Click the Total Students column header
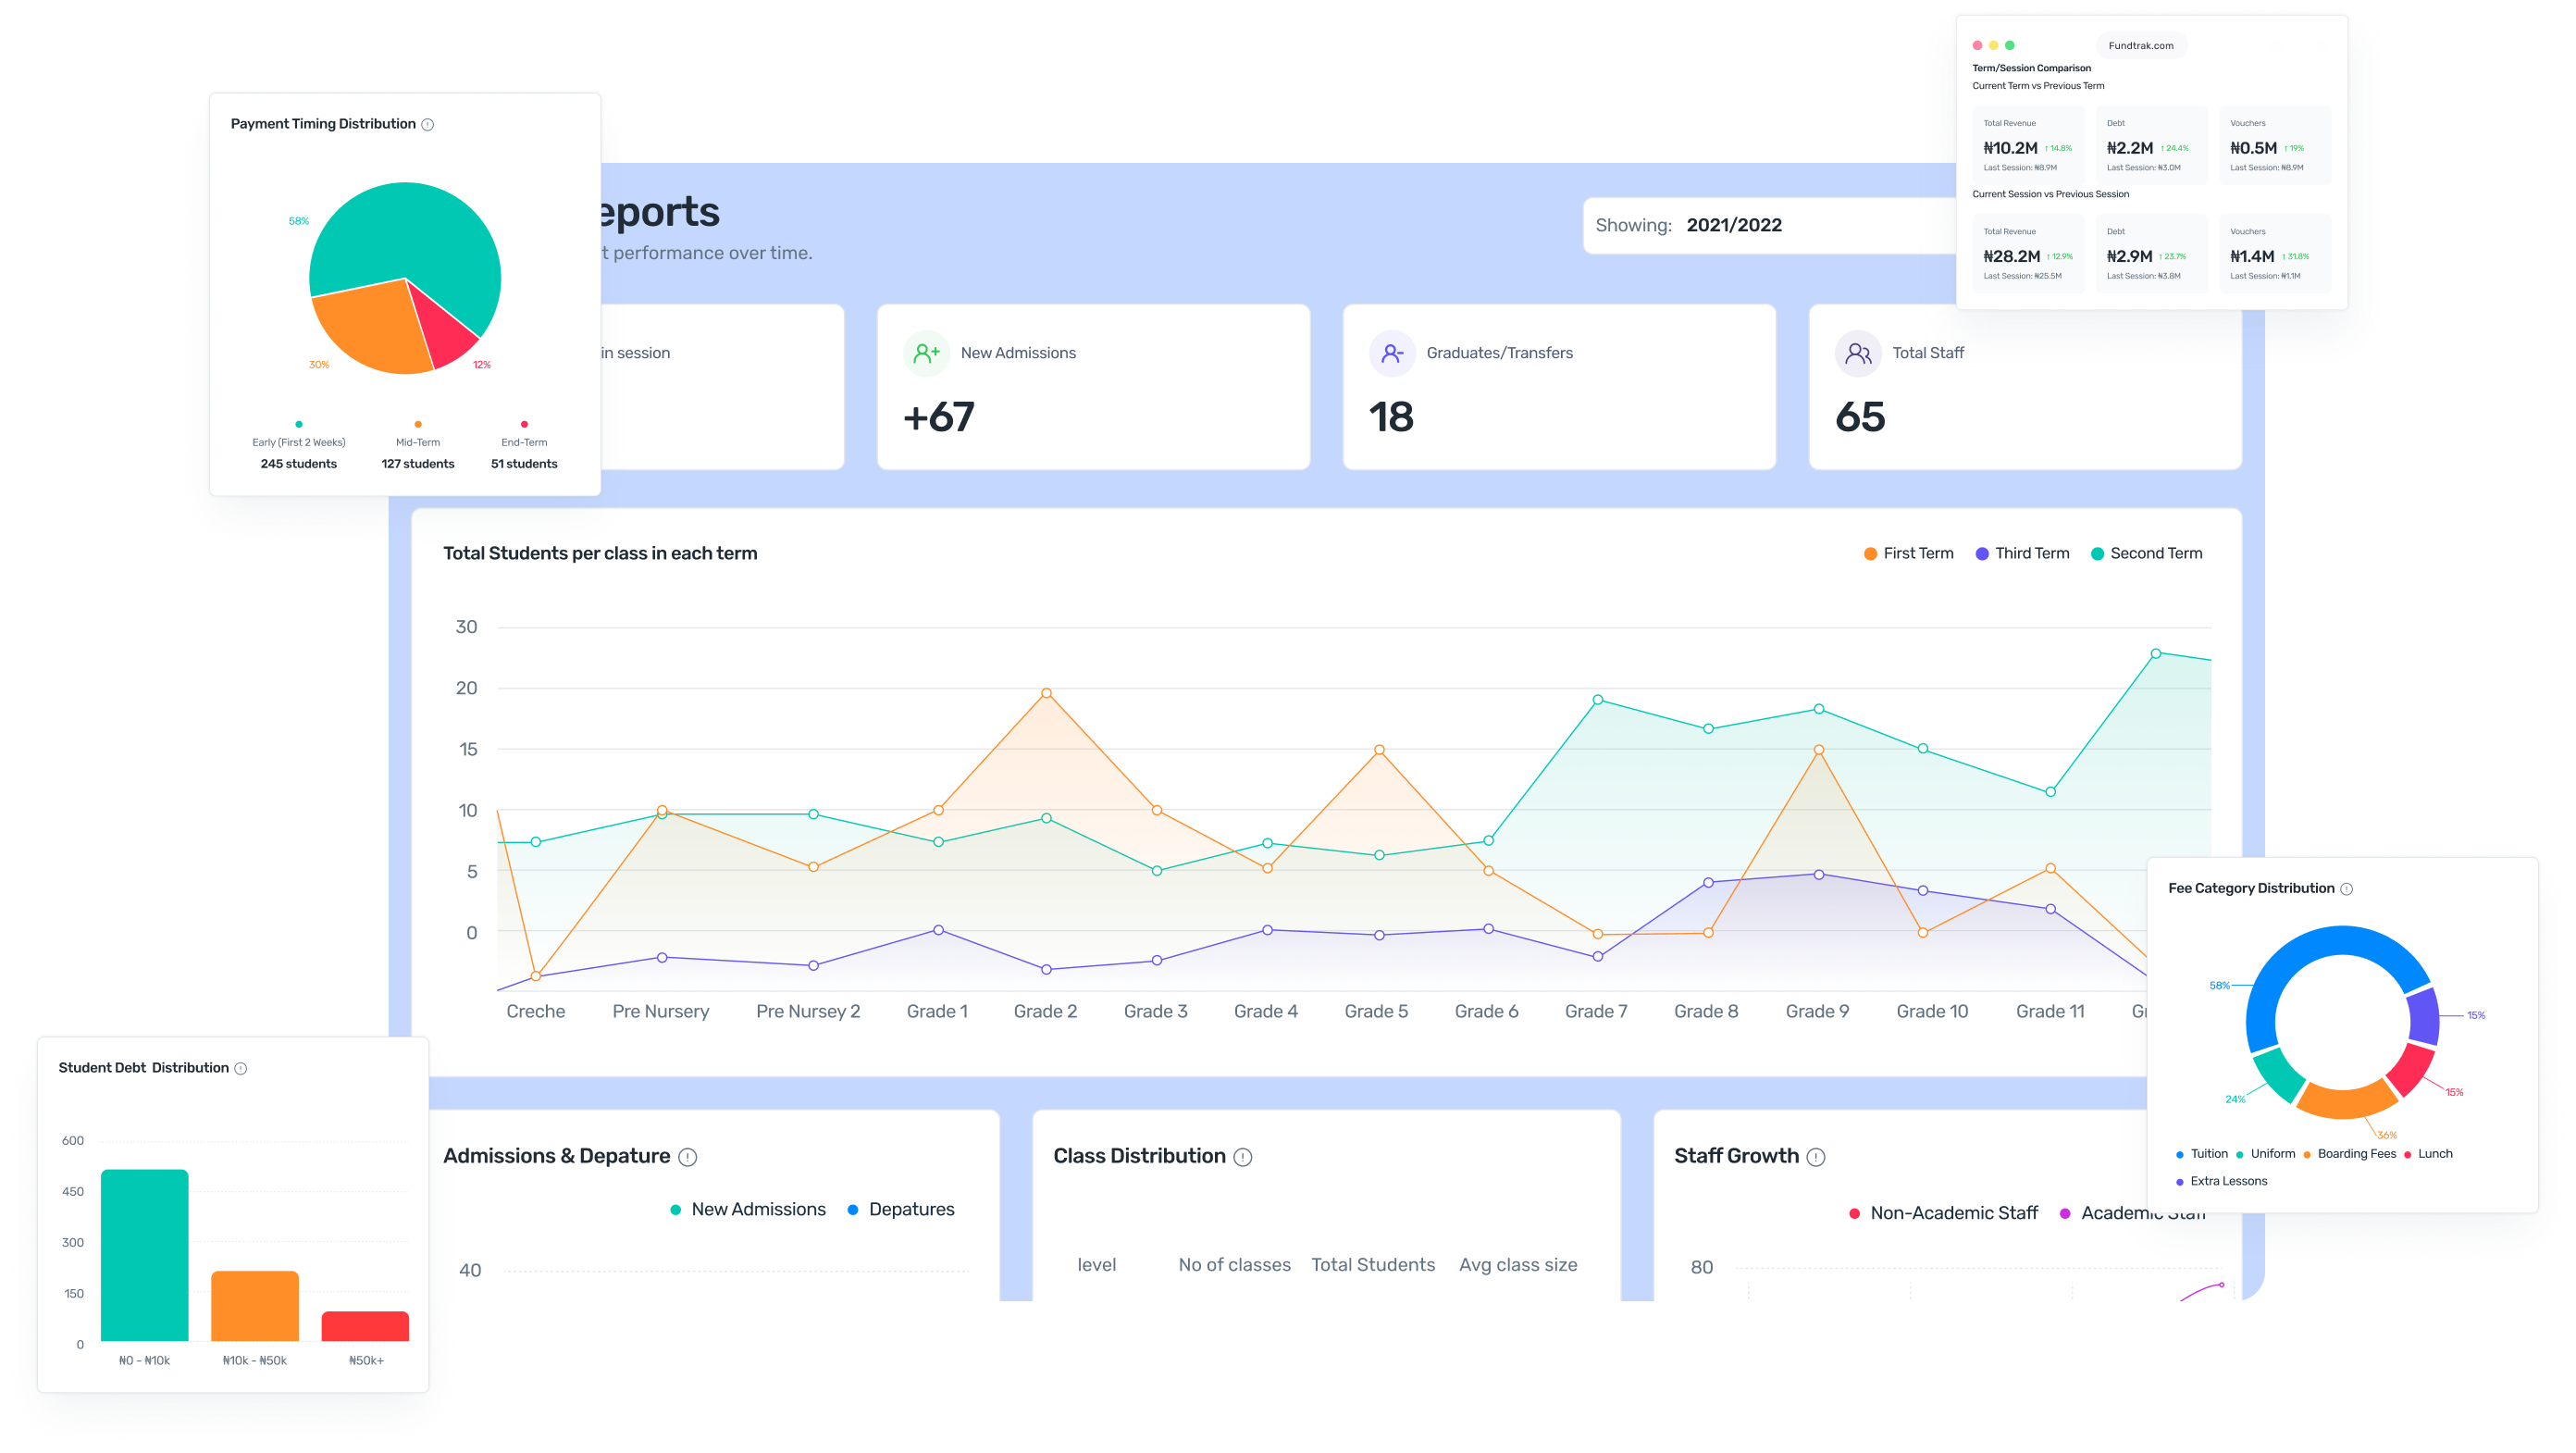The height and width of the screenshot is (1453, 2576). click(x=1373, y=1265)
